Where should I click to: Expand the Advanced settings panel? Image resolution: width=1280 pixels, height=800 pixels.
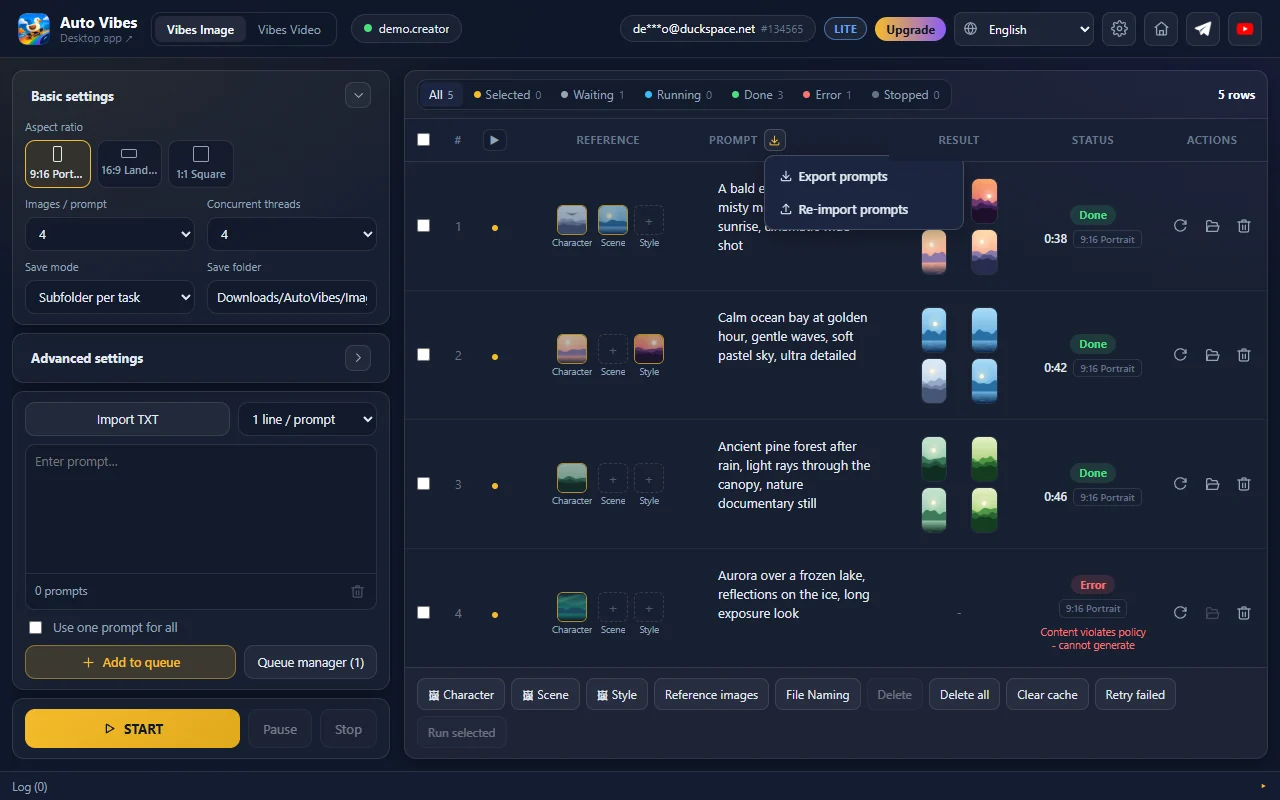click(358, 358)
